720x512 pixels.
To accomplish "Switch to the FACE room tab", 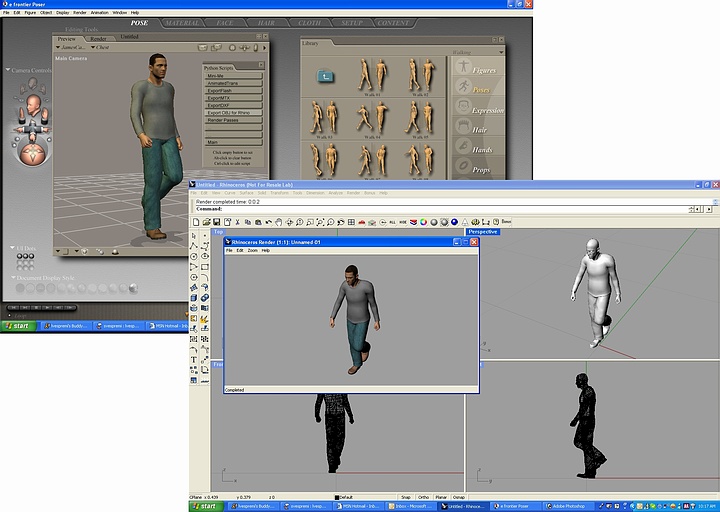I will (225, 23).
